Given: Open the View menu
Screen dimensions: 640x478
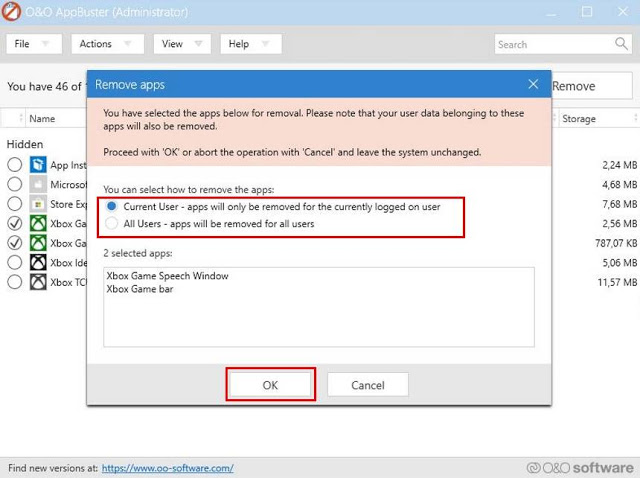Looking at the screenshot, I should [x=182, y=44].
